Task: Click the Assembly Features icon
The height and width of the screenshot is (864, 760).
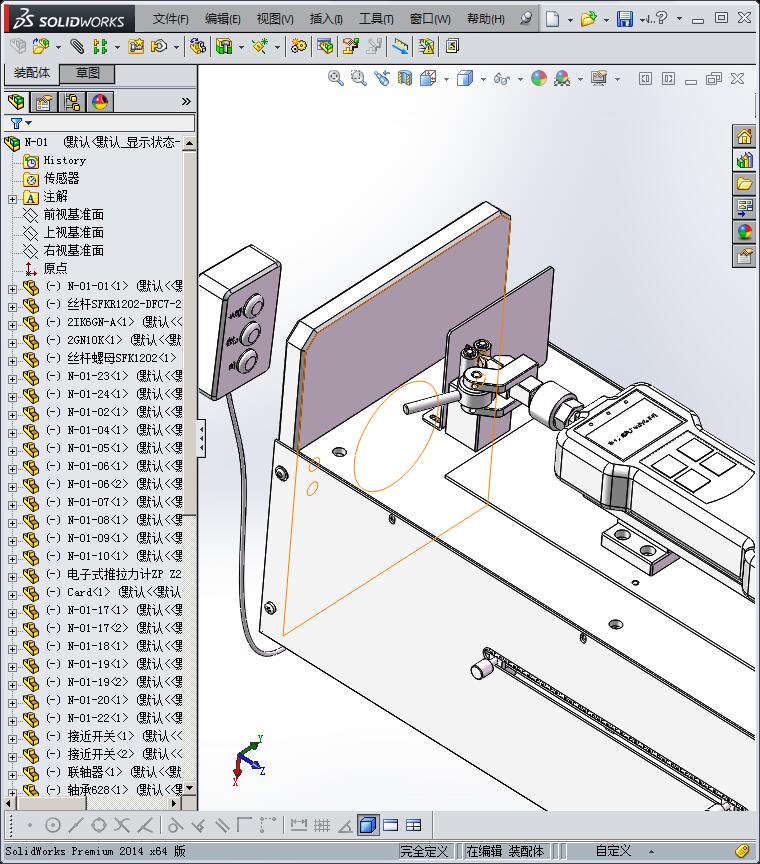Action: click(224, 46)
